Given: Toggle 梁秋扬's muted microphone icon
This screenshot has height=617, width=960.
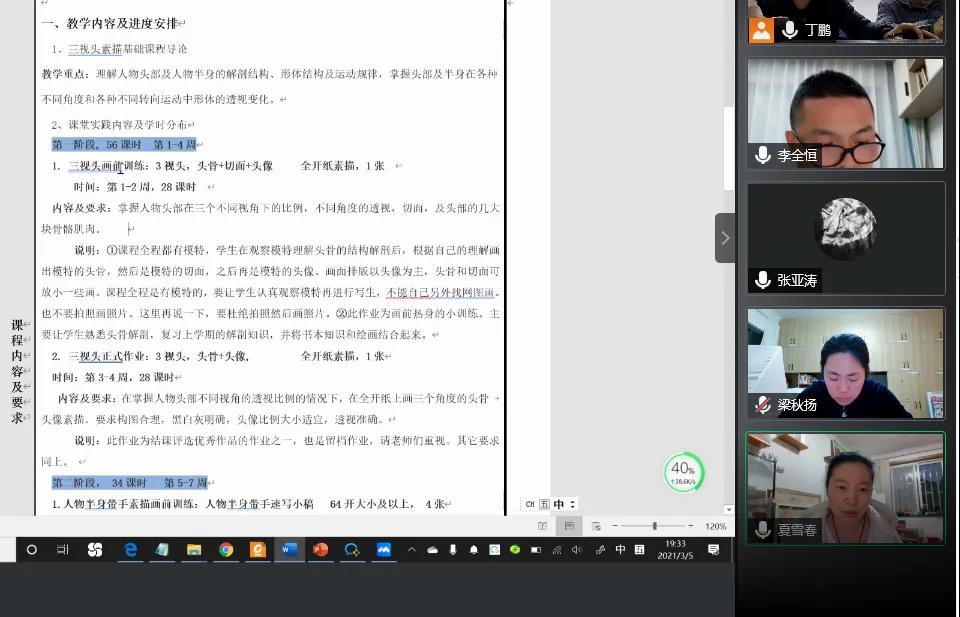Looking at the screenshot, I should coord(763,405).
